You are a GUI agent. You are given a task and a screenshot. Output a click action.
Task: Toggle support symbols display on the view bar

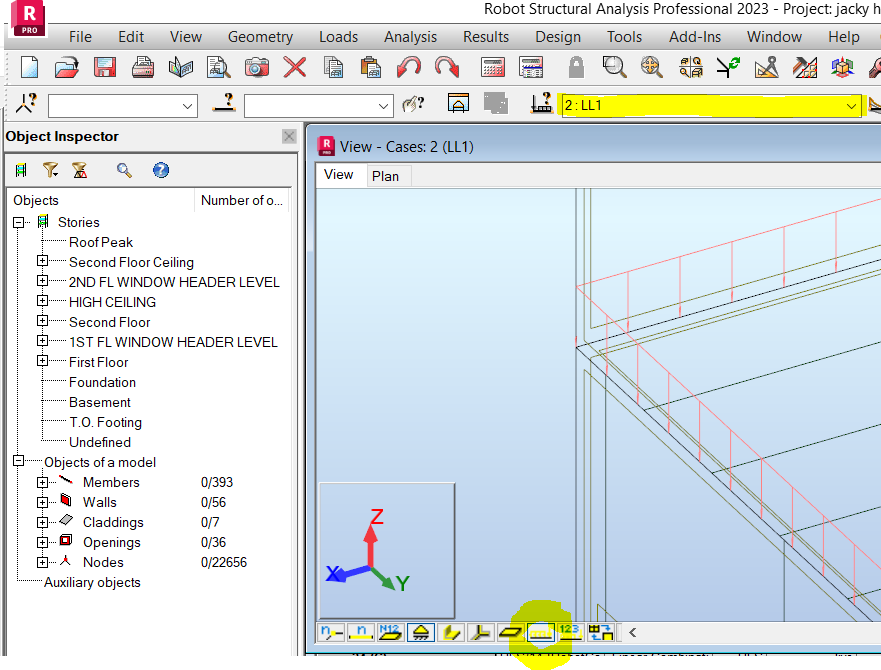[420, 632]
